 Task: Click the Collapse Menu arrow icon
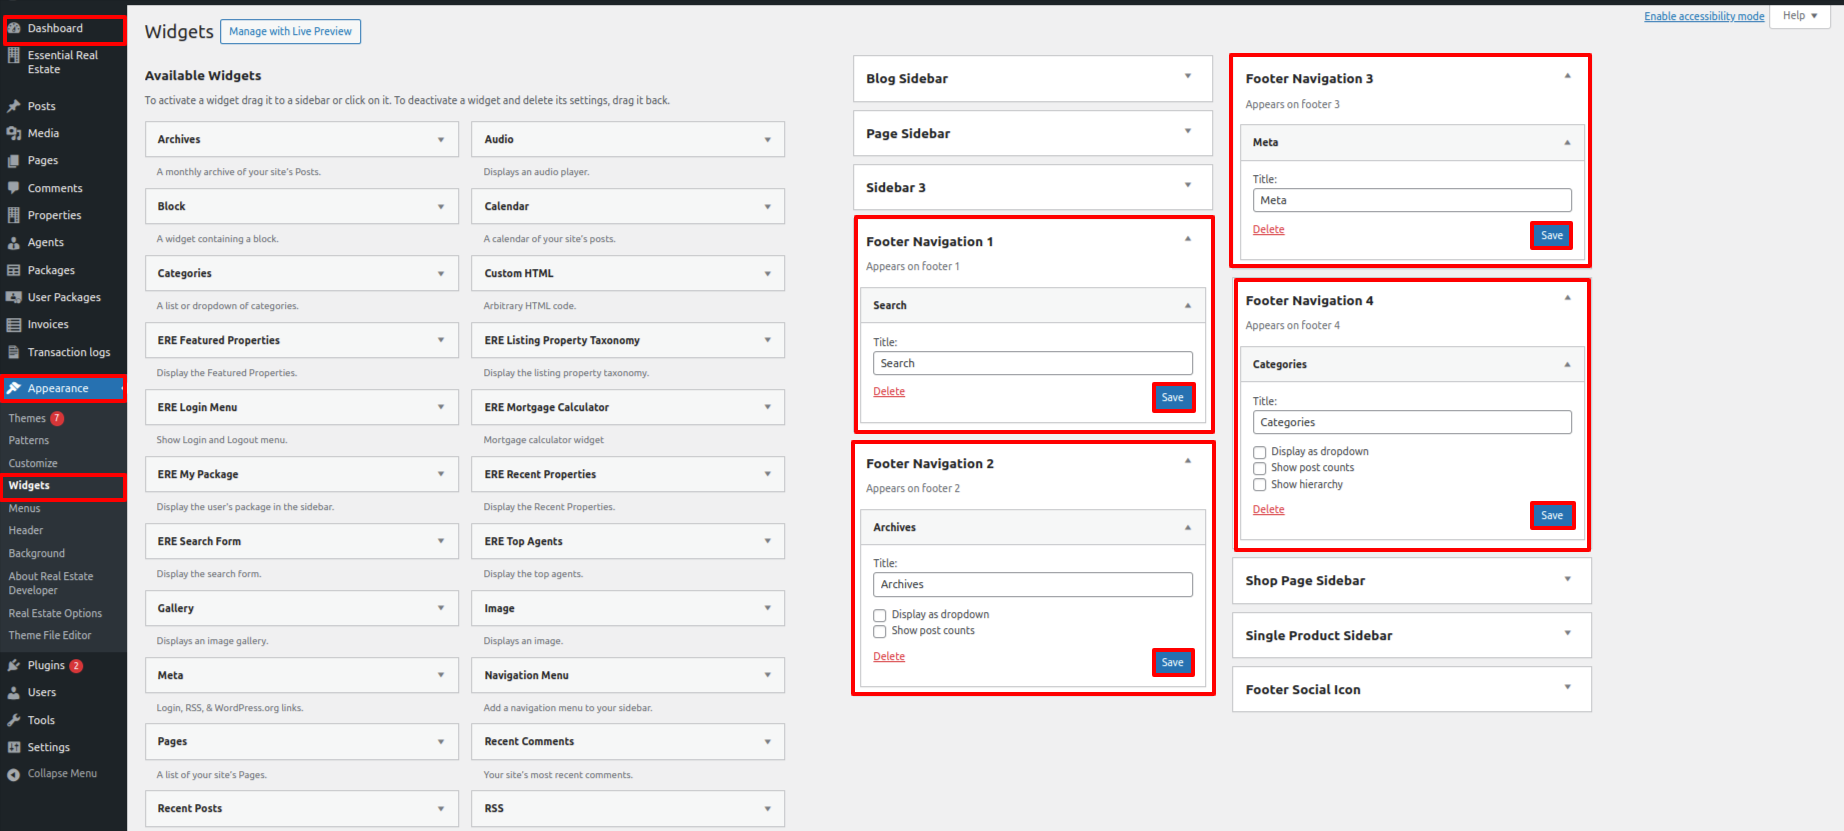click(14, 774)
